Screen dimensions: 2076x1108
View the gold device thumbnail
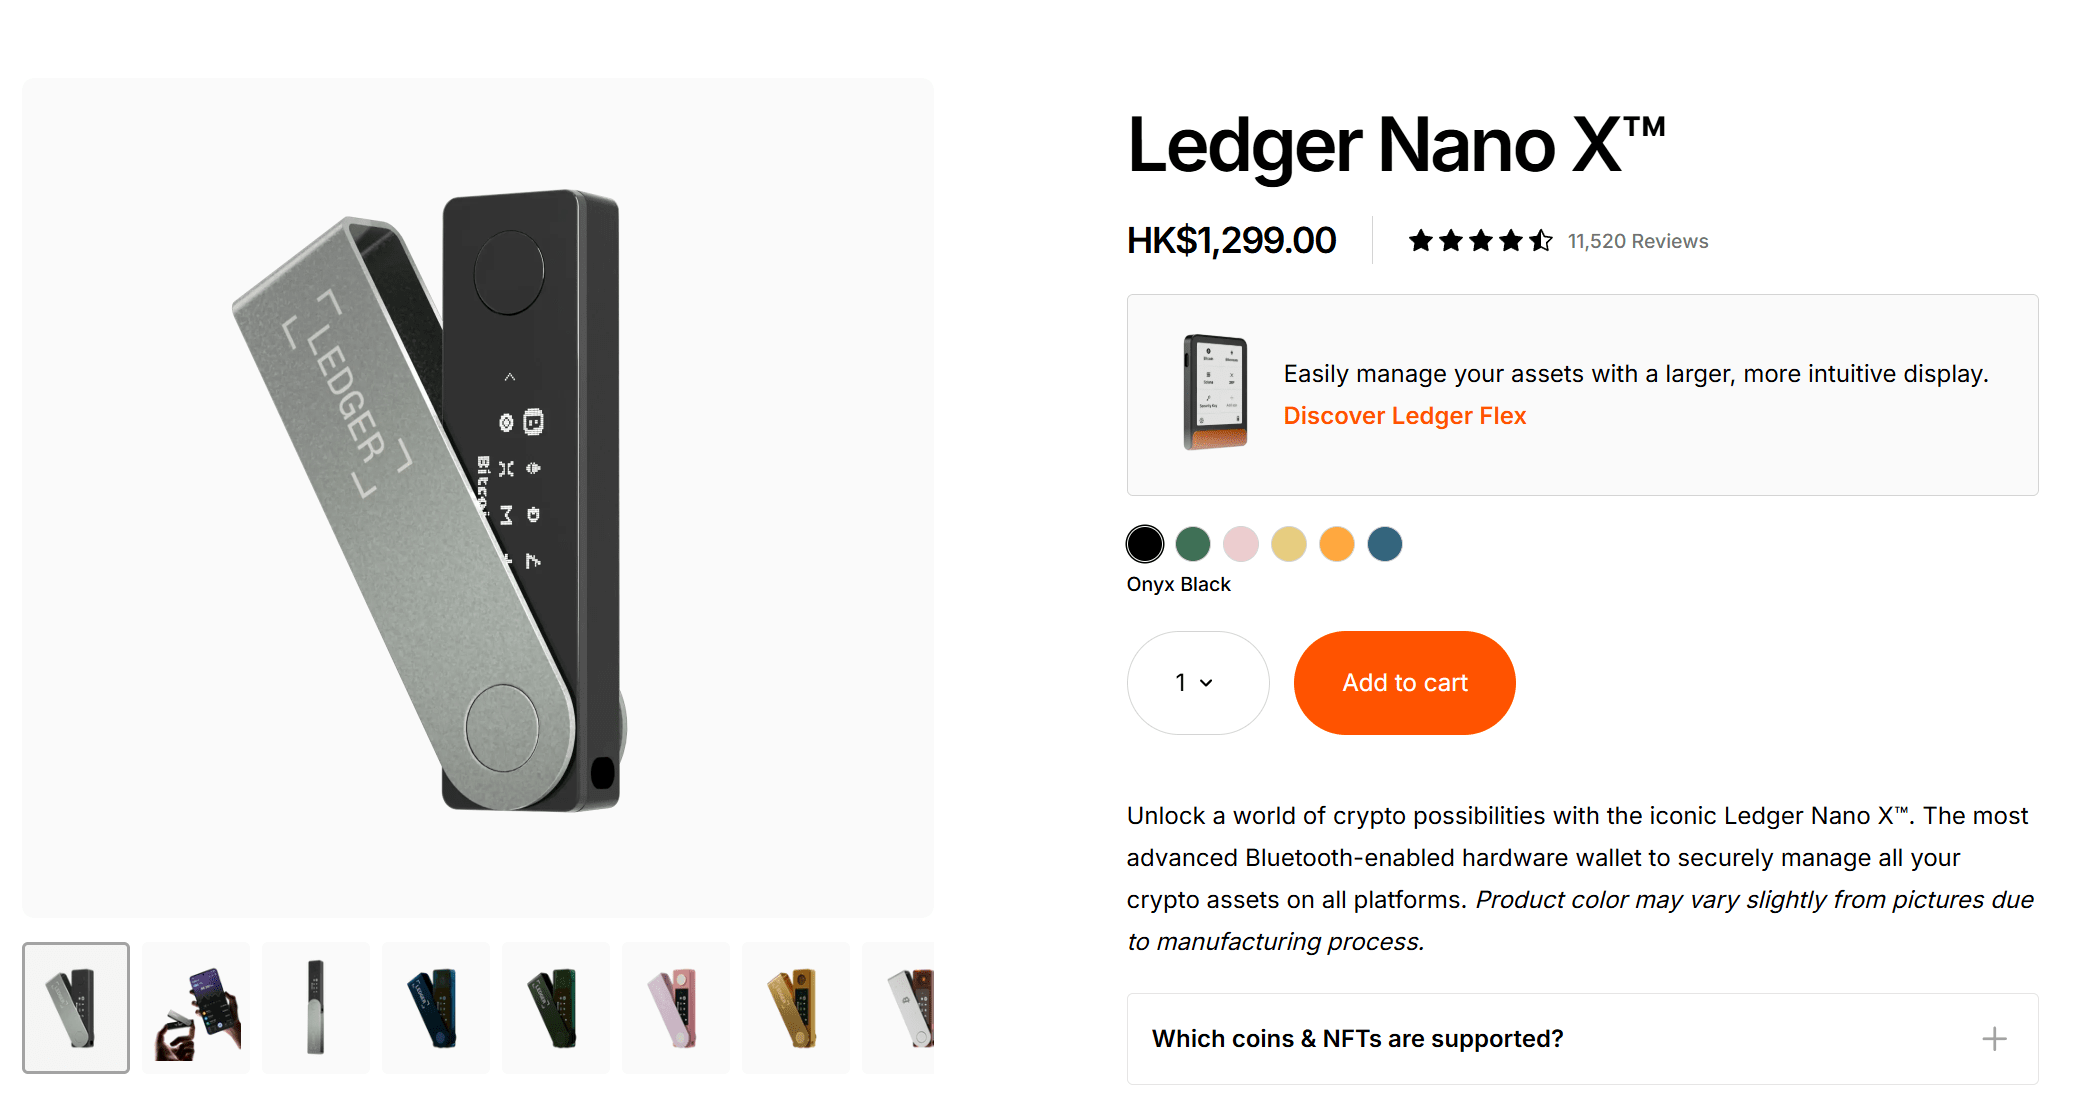(796, 1008)
